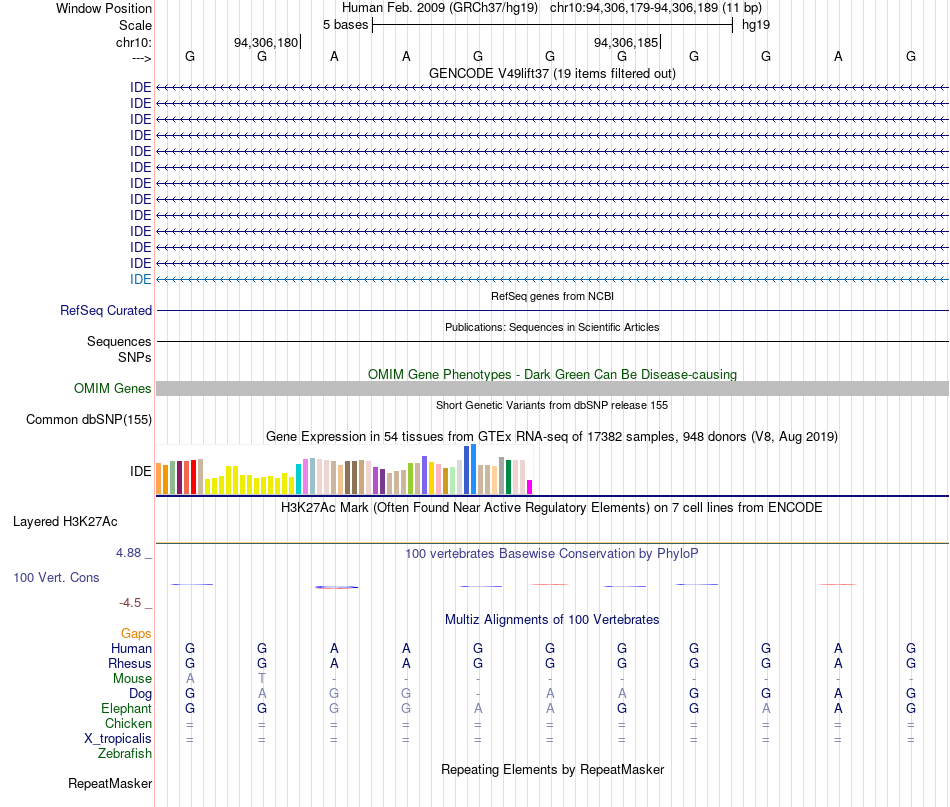Viewport: 950px width, 807px height.
Task: Click the Sequences SNPs track label
Action: [119, 350]
